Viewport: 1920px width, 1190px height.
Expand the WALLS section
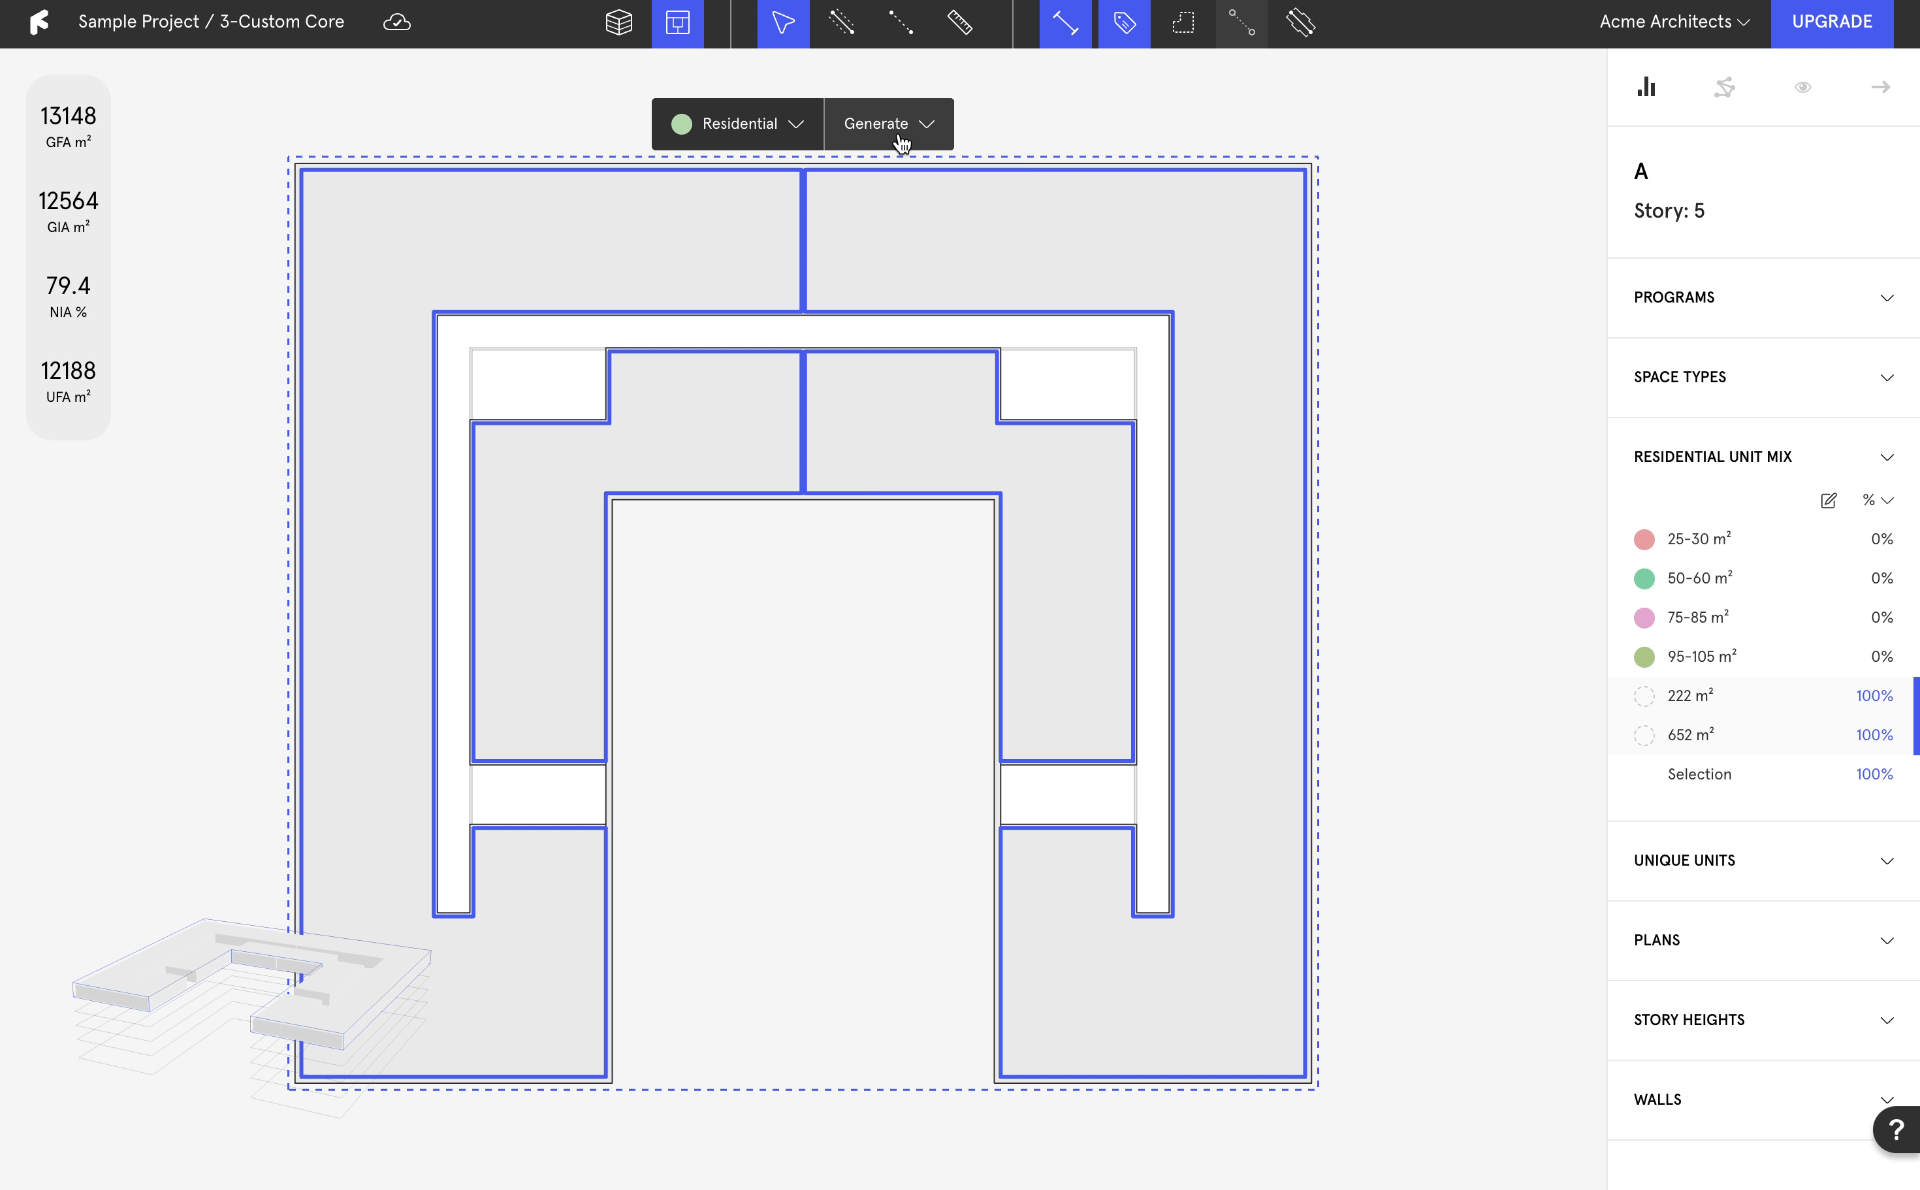pyautogui.click(x=1763, y=1100)
